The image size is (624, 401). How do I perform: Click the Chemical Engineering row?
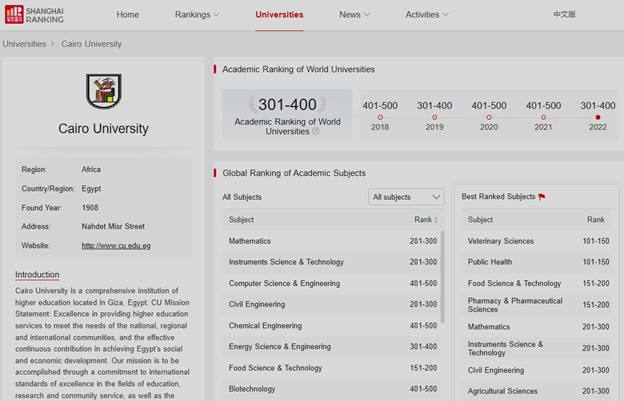pos(333,325)
